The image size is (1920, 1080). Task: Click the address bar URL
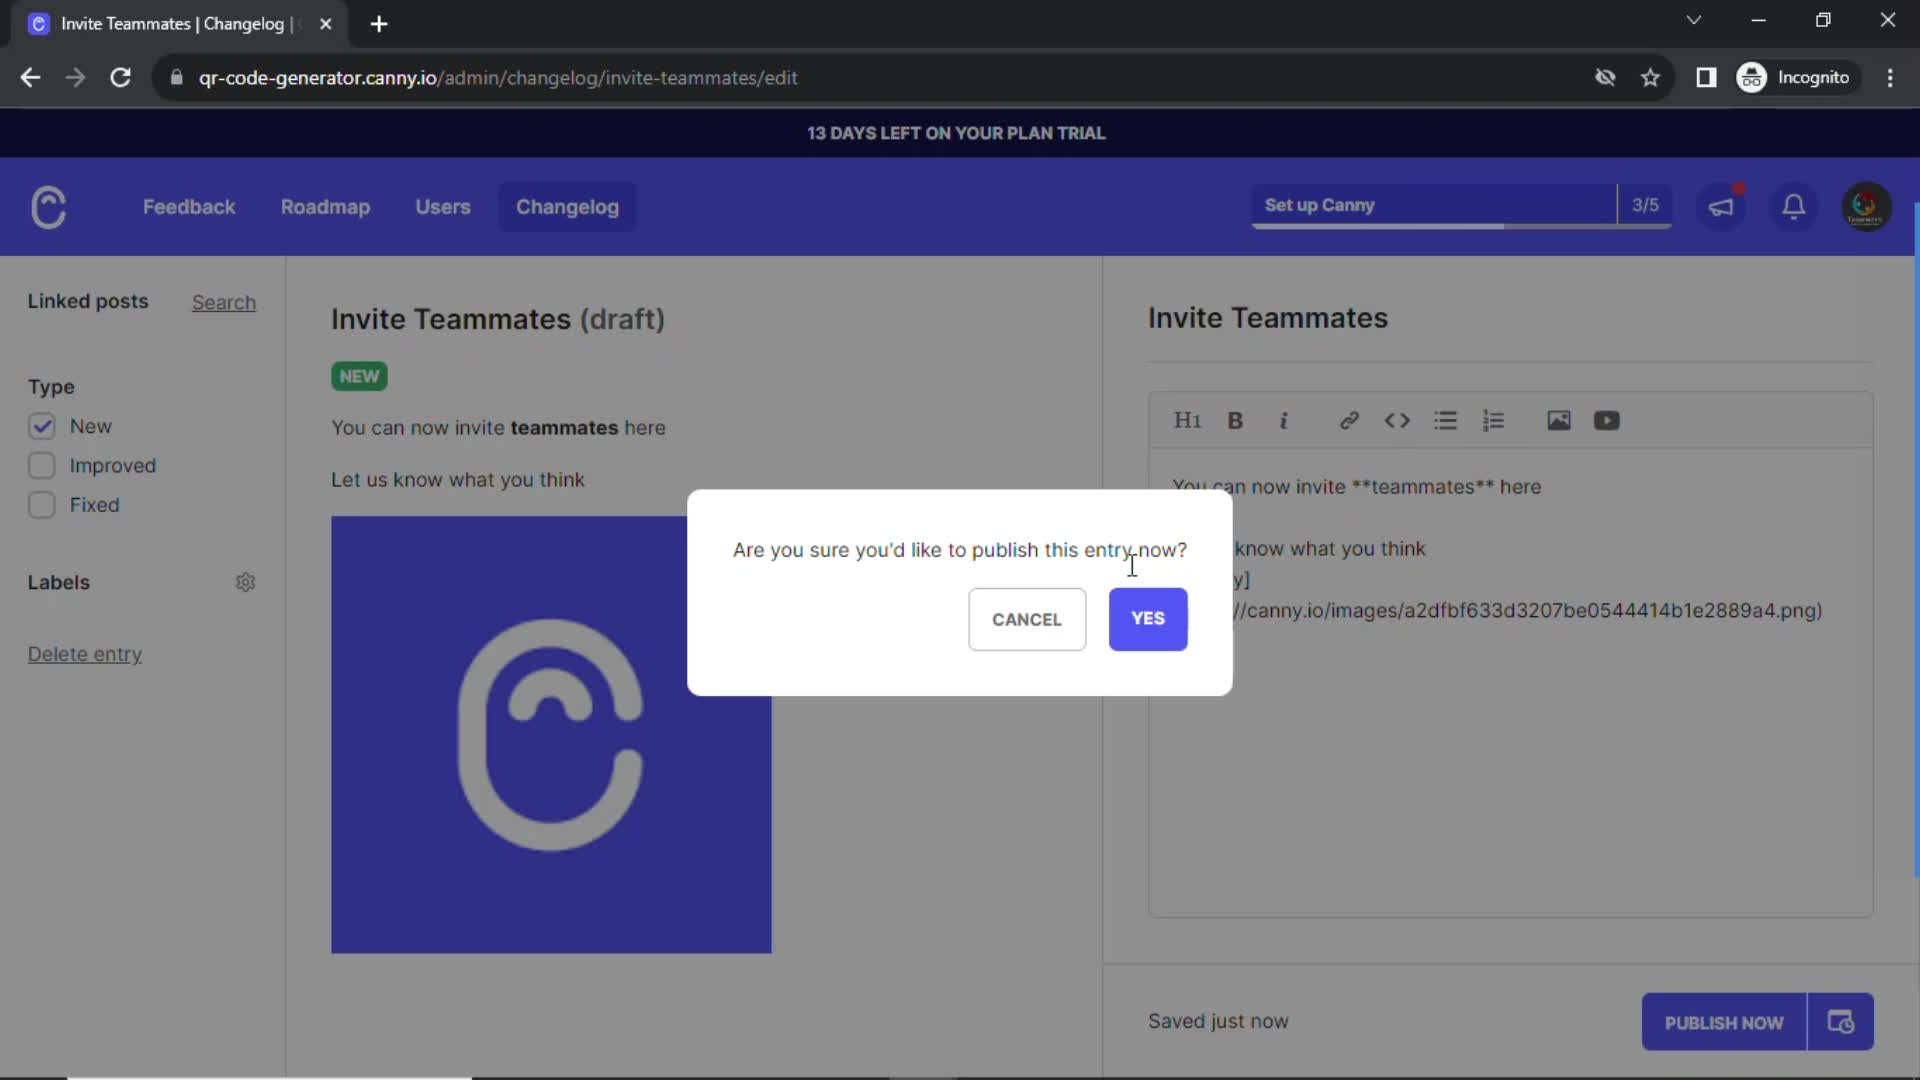[x=498, y=77]
